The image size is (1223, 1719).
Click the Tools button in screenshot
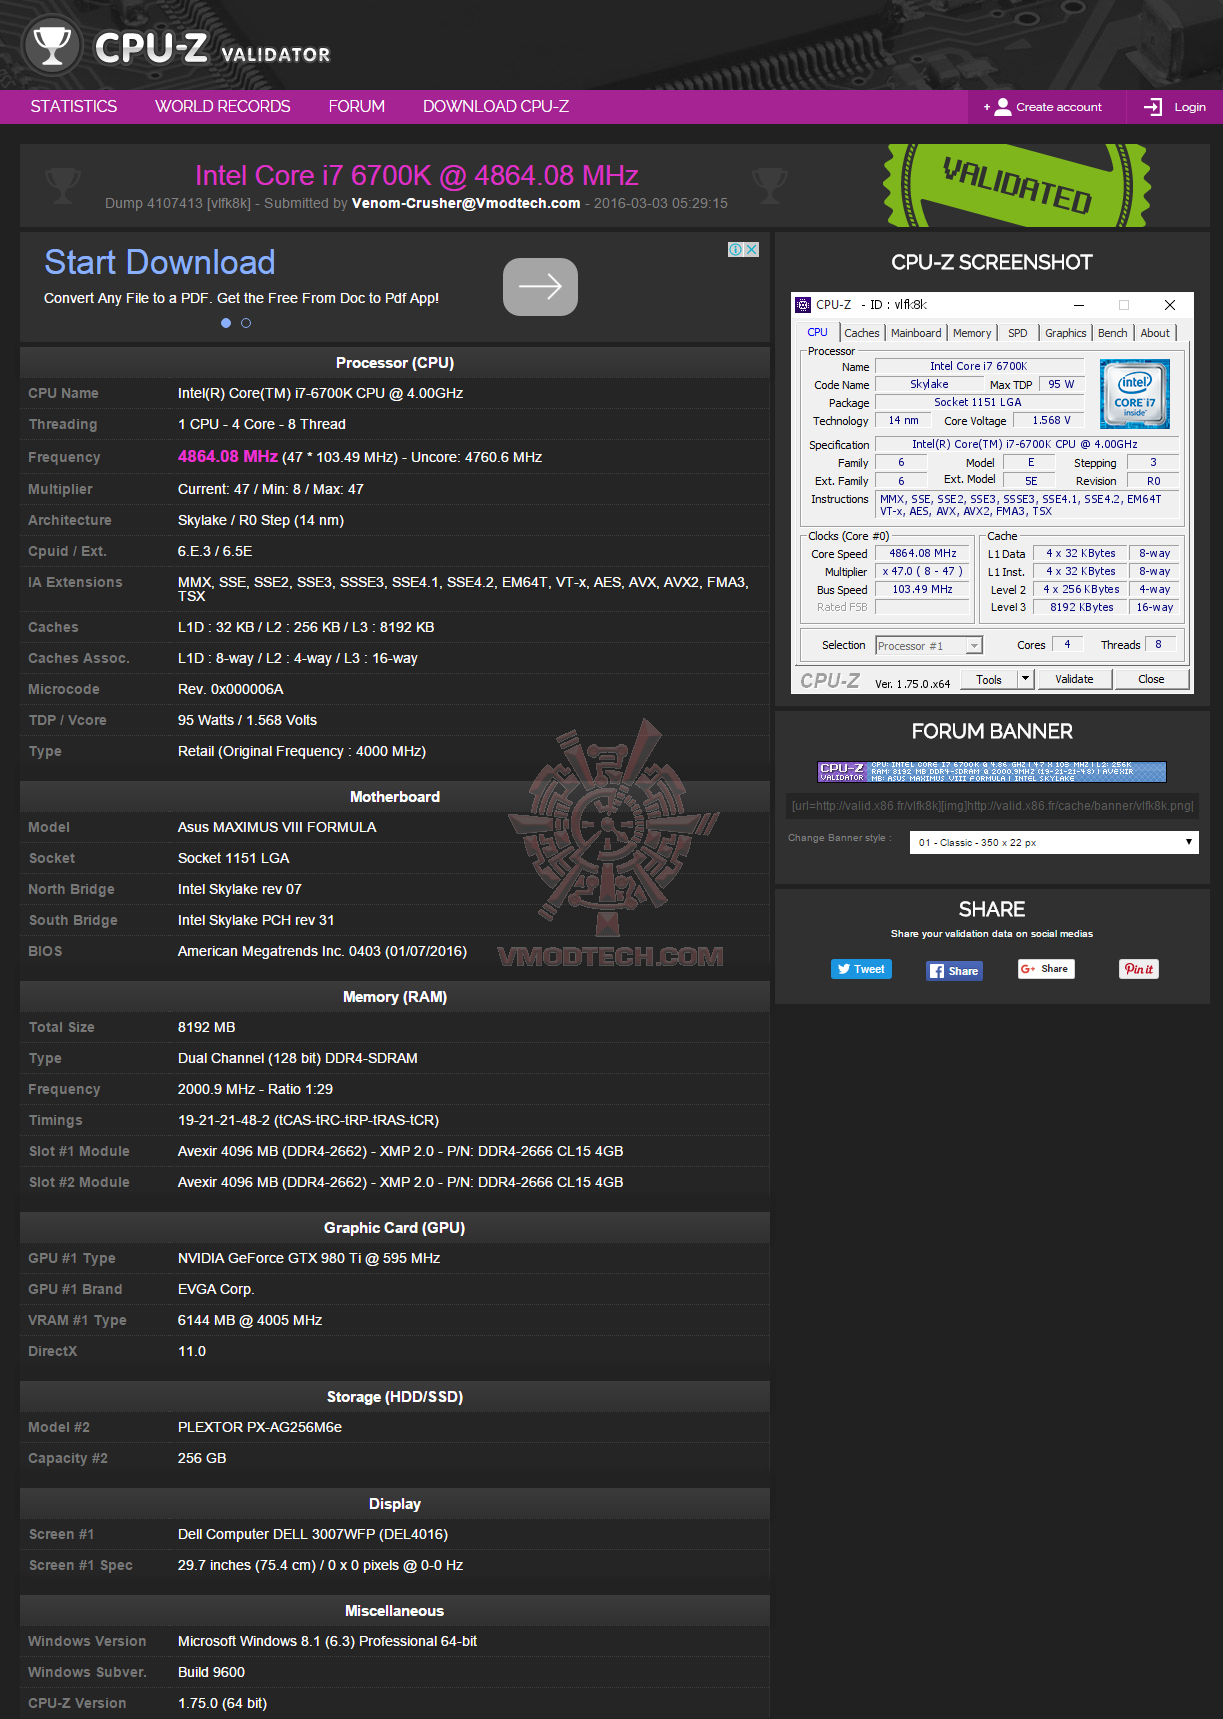tap(989, 679)
